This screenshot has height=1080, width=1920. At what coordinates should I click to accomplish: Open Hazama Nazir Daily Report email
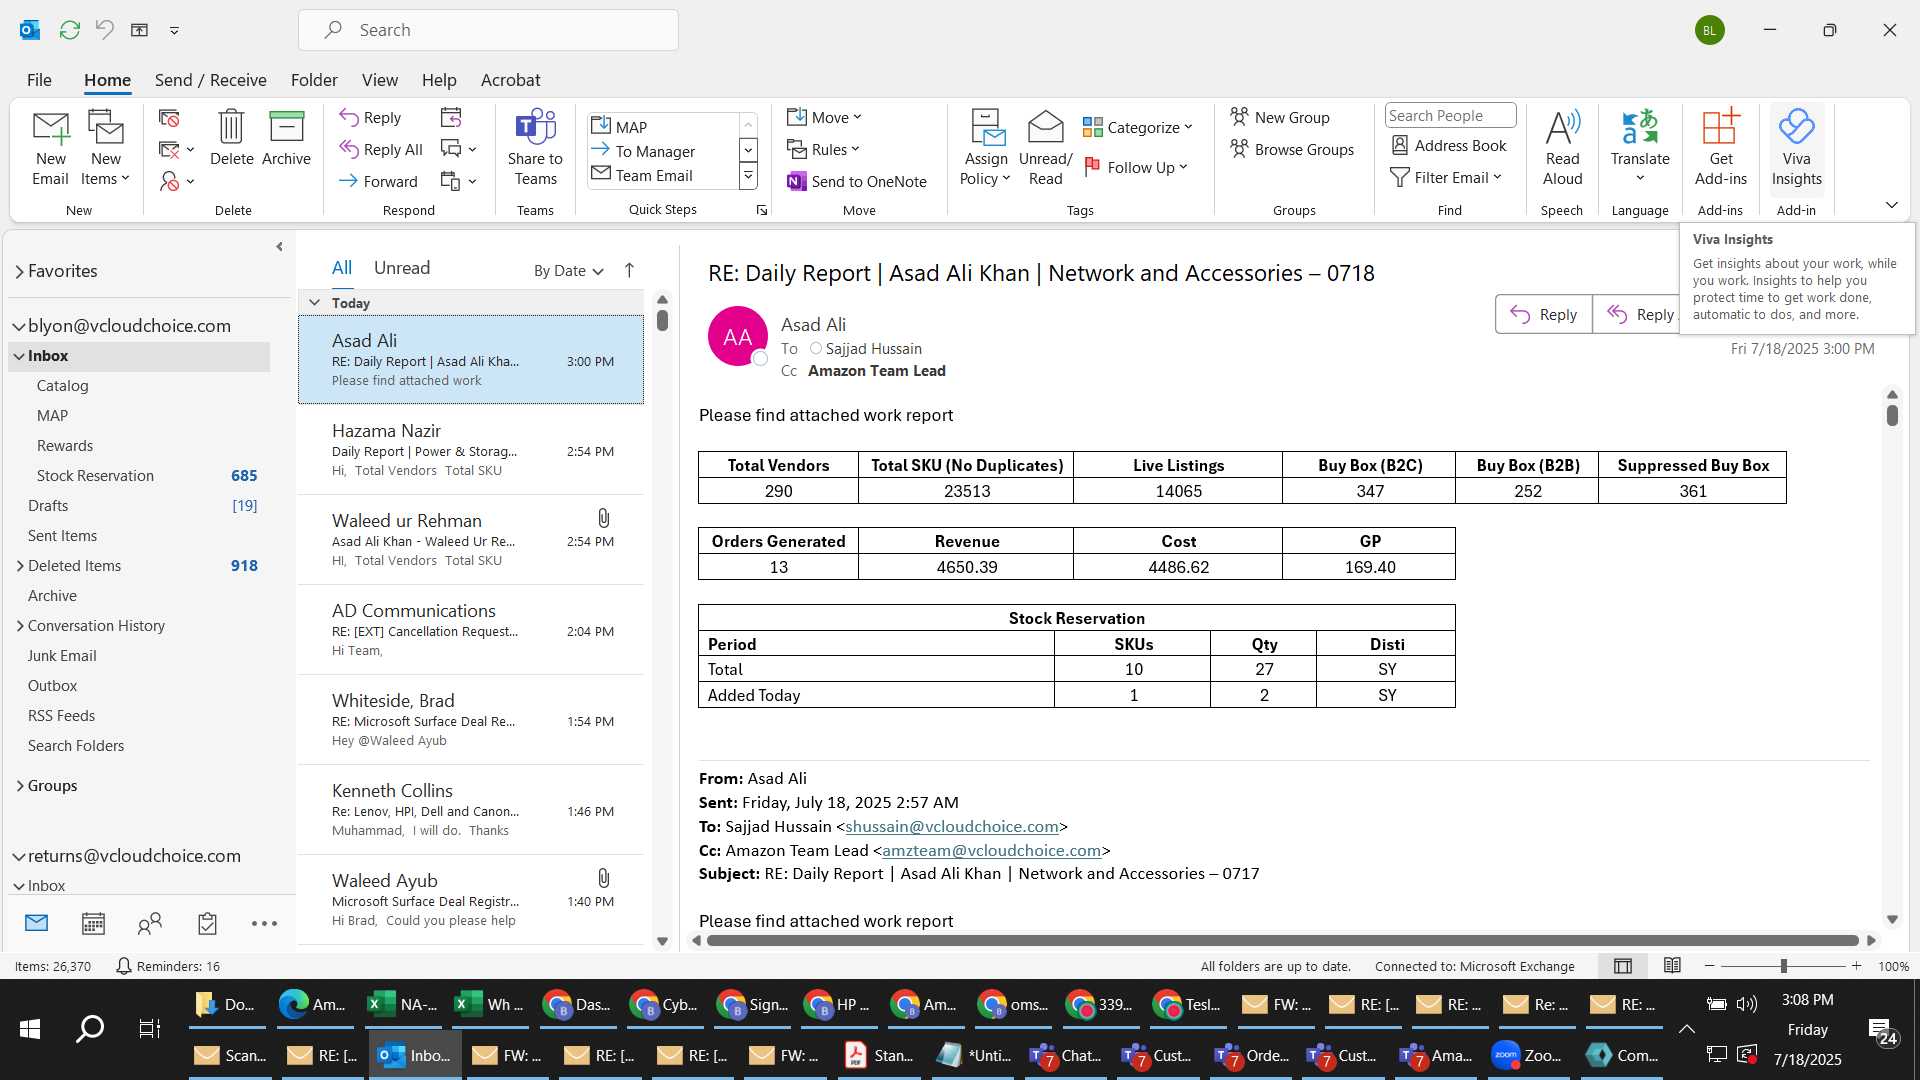pyautogui.click(x=471, y=450)
